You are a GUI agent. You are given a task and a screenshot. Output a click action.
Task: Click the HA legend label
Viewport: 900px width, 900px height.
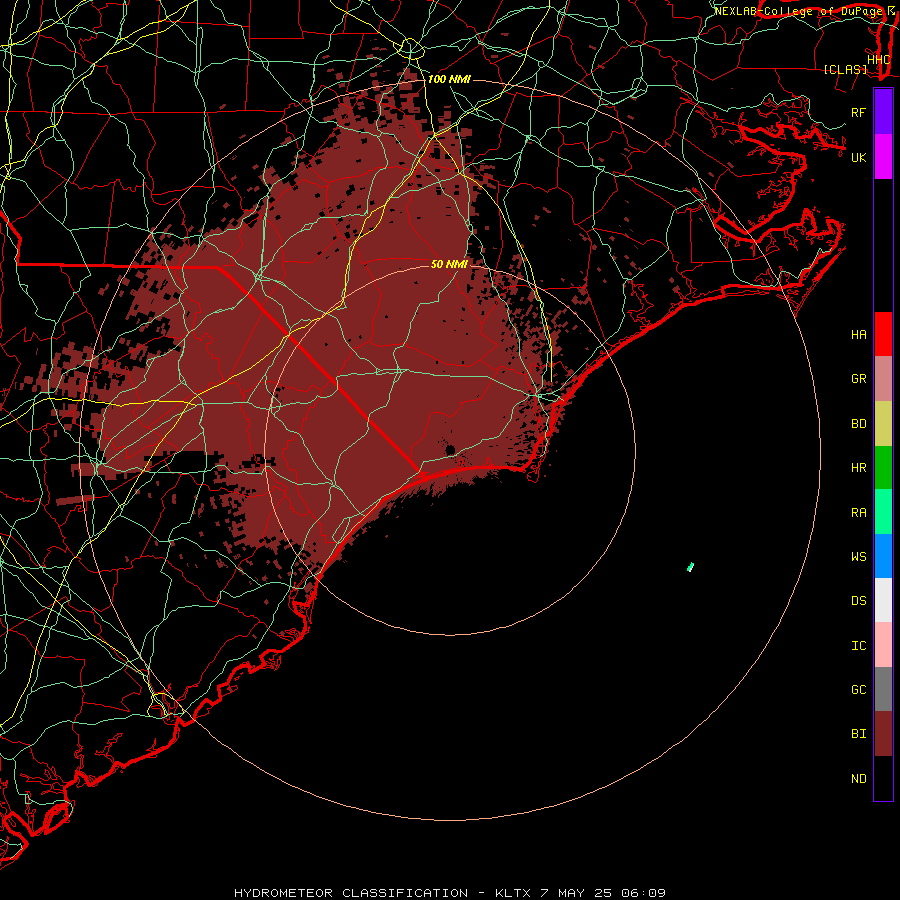click(x=858, y=335)
